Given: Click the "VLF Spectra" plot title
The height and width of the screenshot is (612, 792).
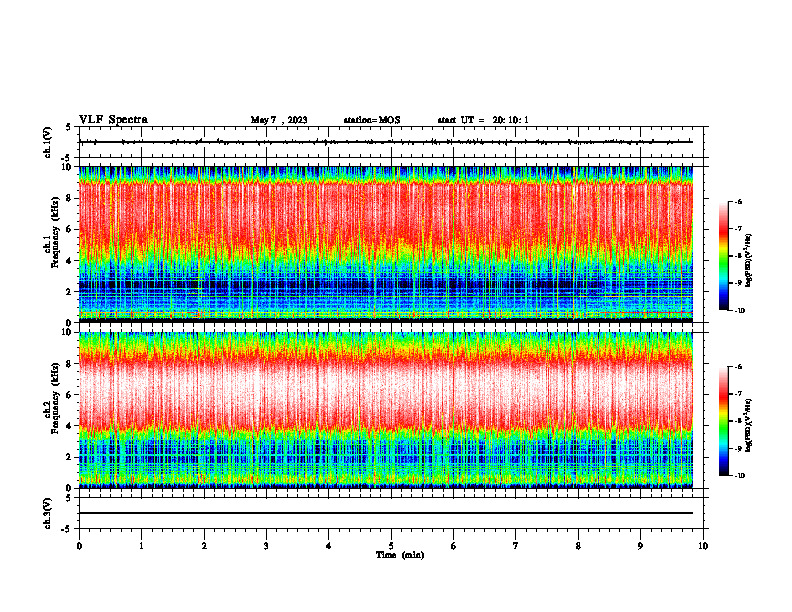Looking at the screenshot, I should click(x=113, y=120).
